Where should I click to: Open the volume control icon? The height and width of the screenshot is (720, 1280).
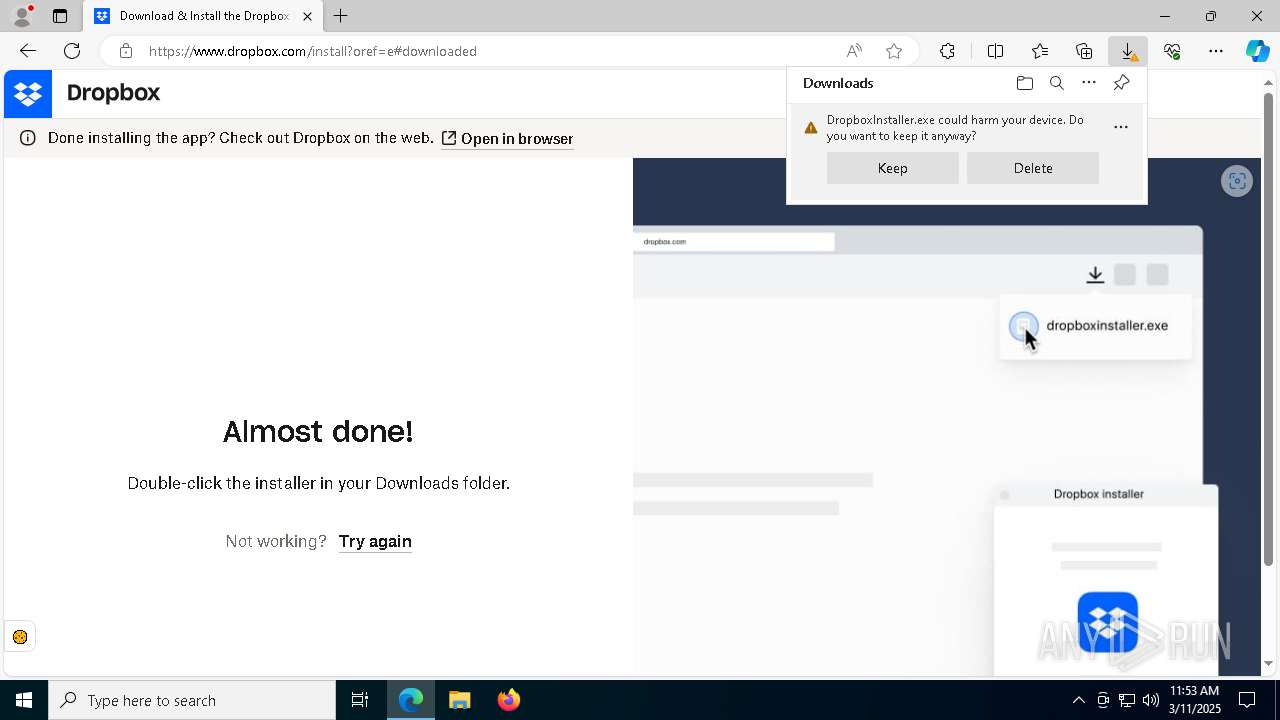tap(1151, 700)
